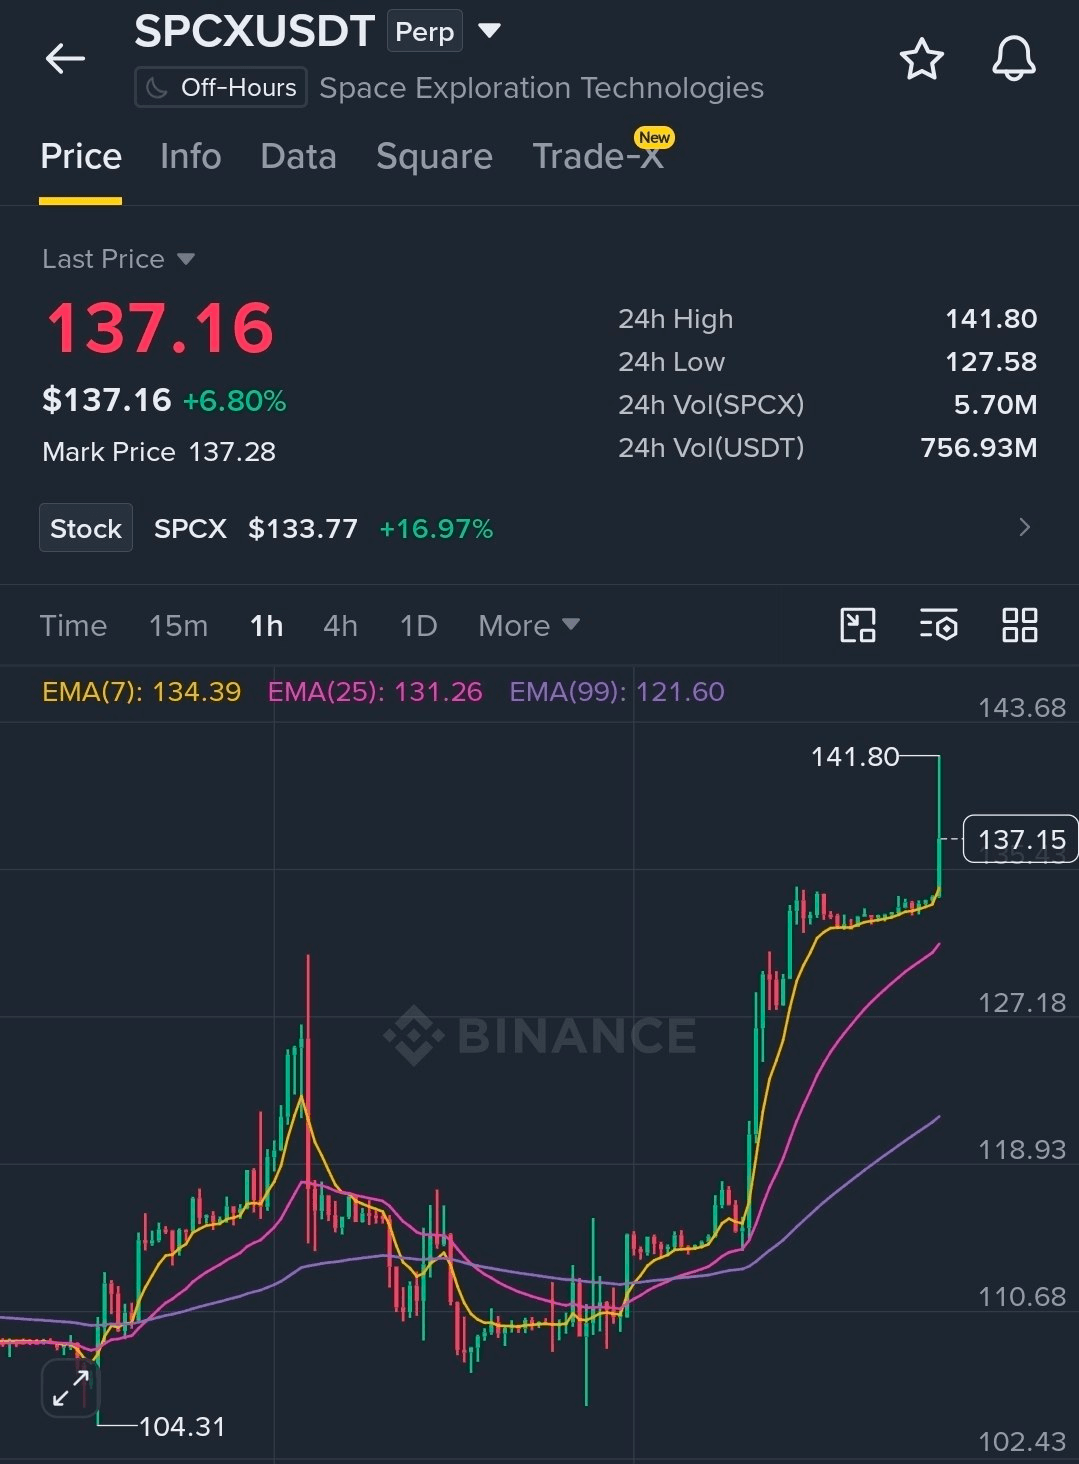Tap the Off-Hours moon badge

[x=221, y=88]
